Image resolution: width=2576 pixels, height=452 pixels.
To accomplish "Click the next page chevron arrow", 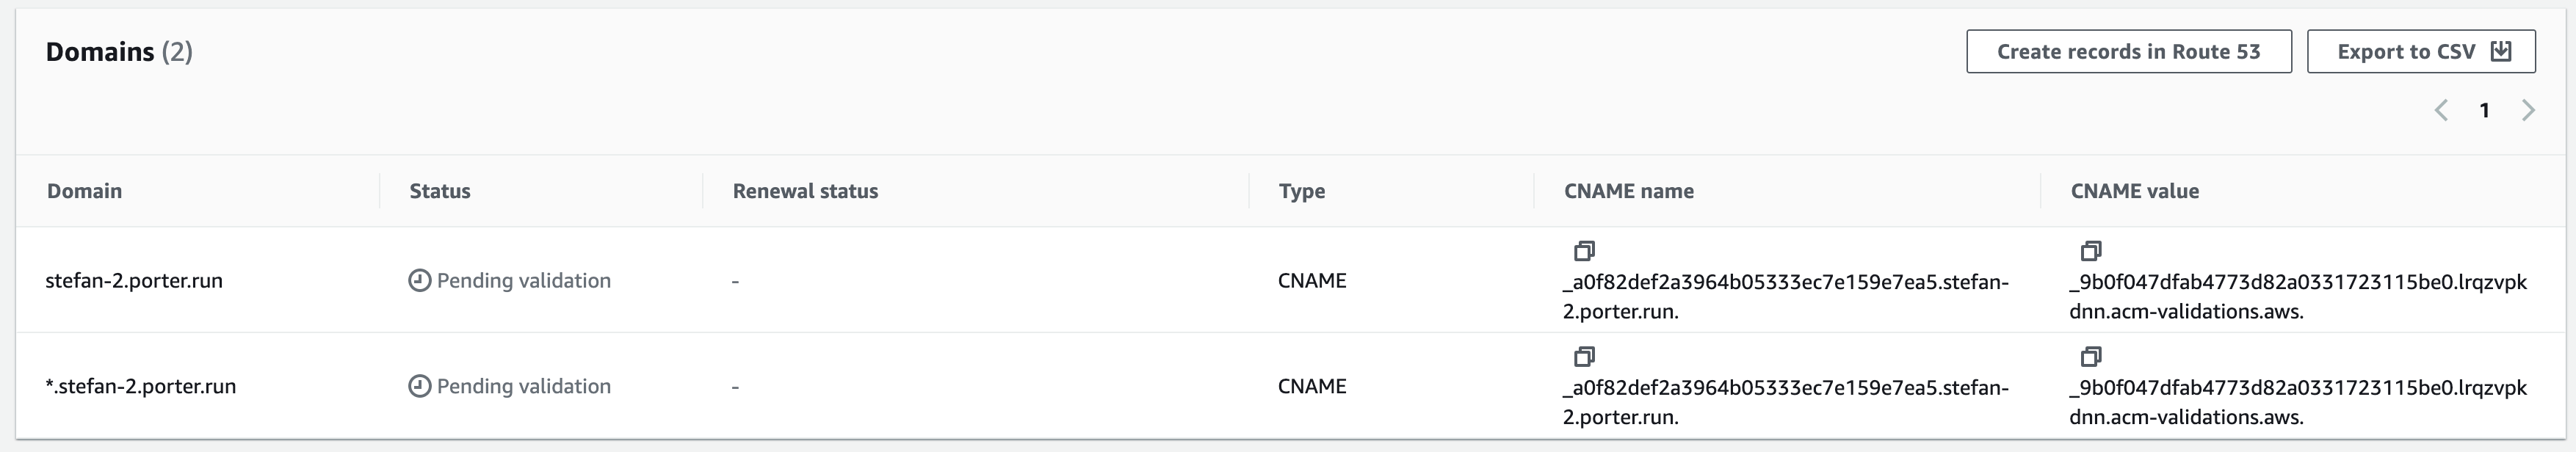I will pos(2530,111).
